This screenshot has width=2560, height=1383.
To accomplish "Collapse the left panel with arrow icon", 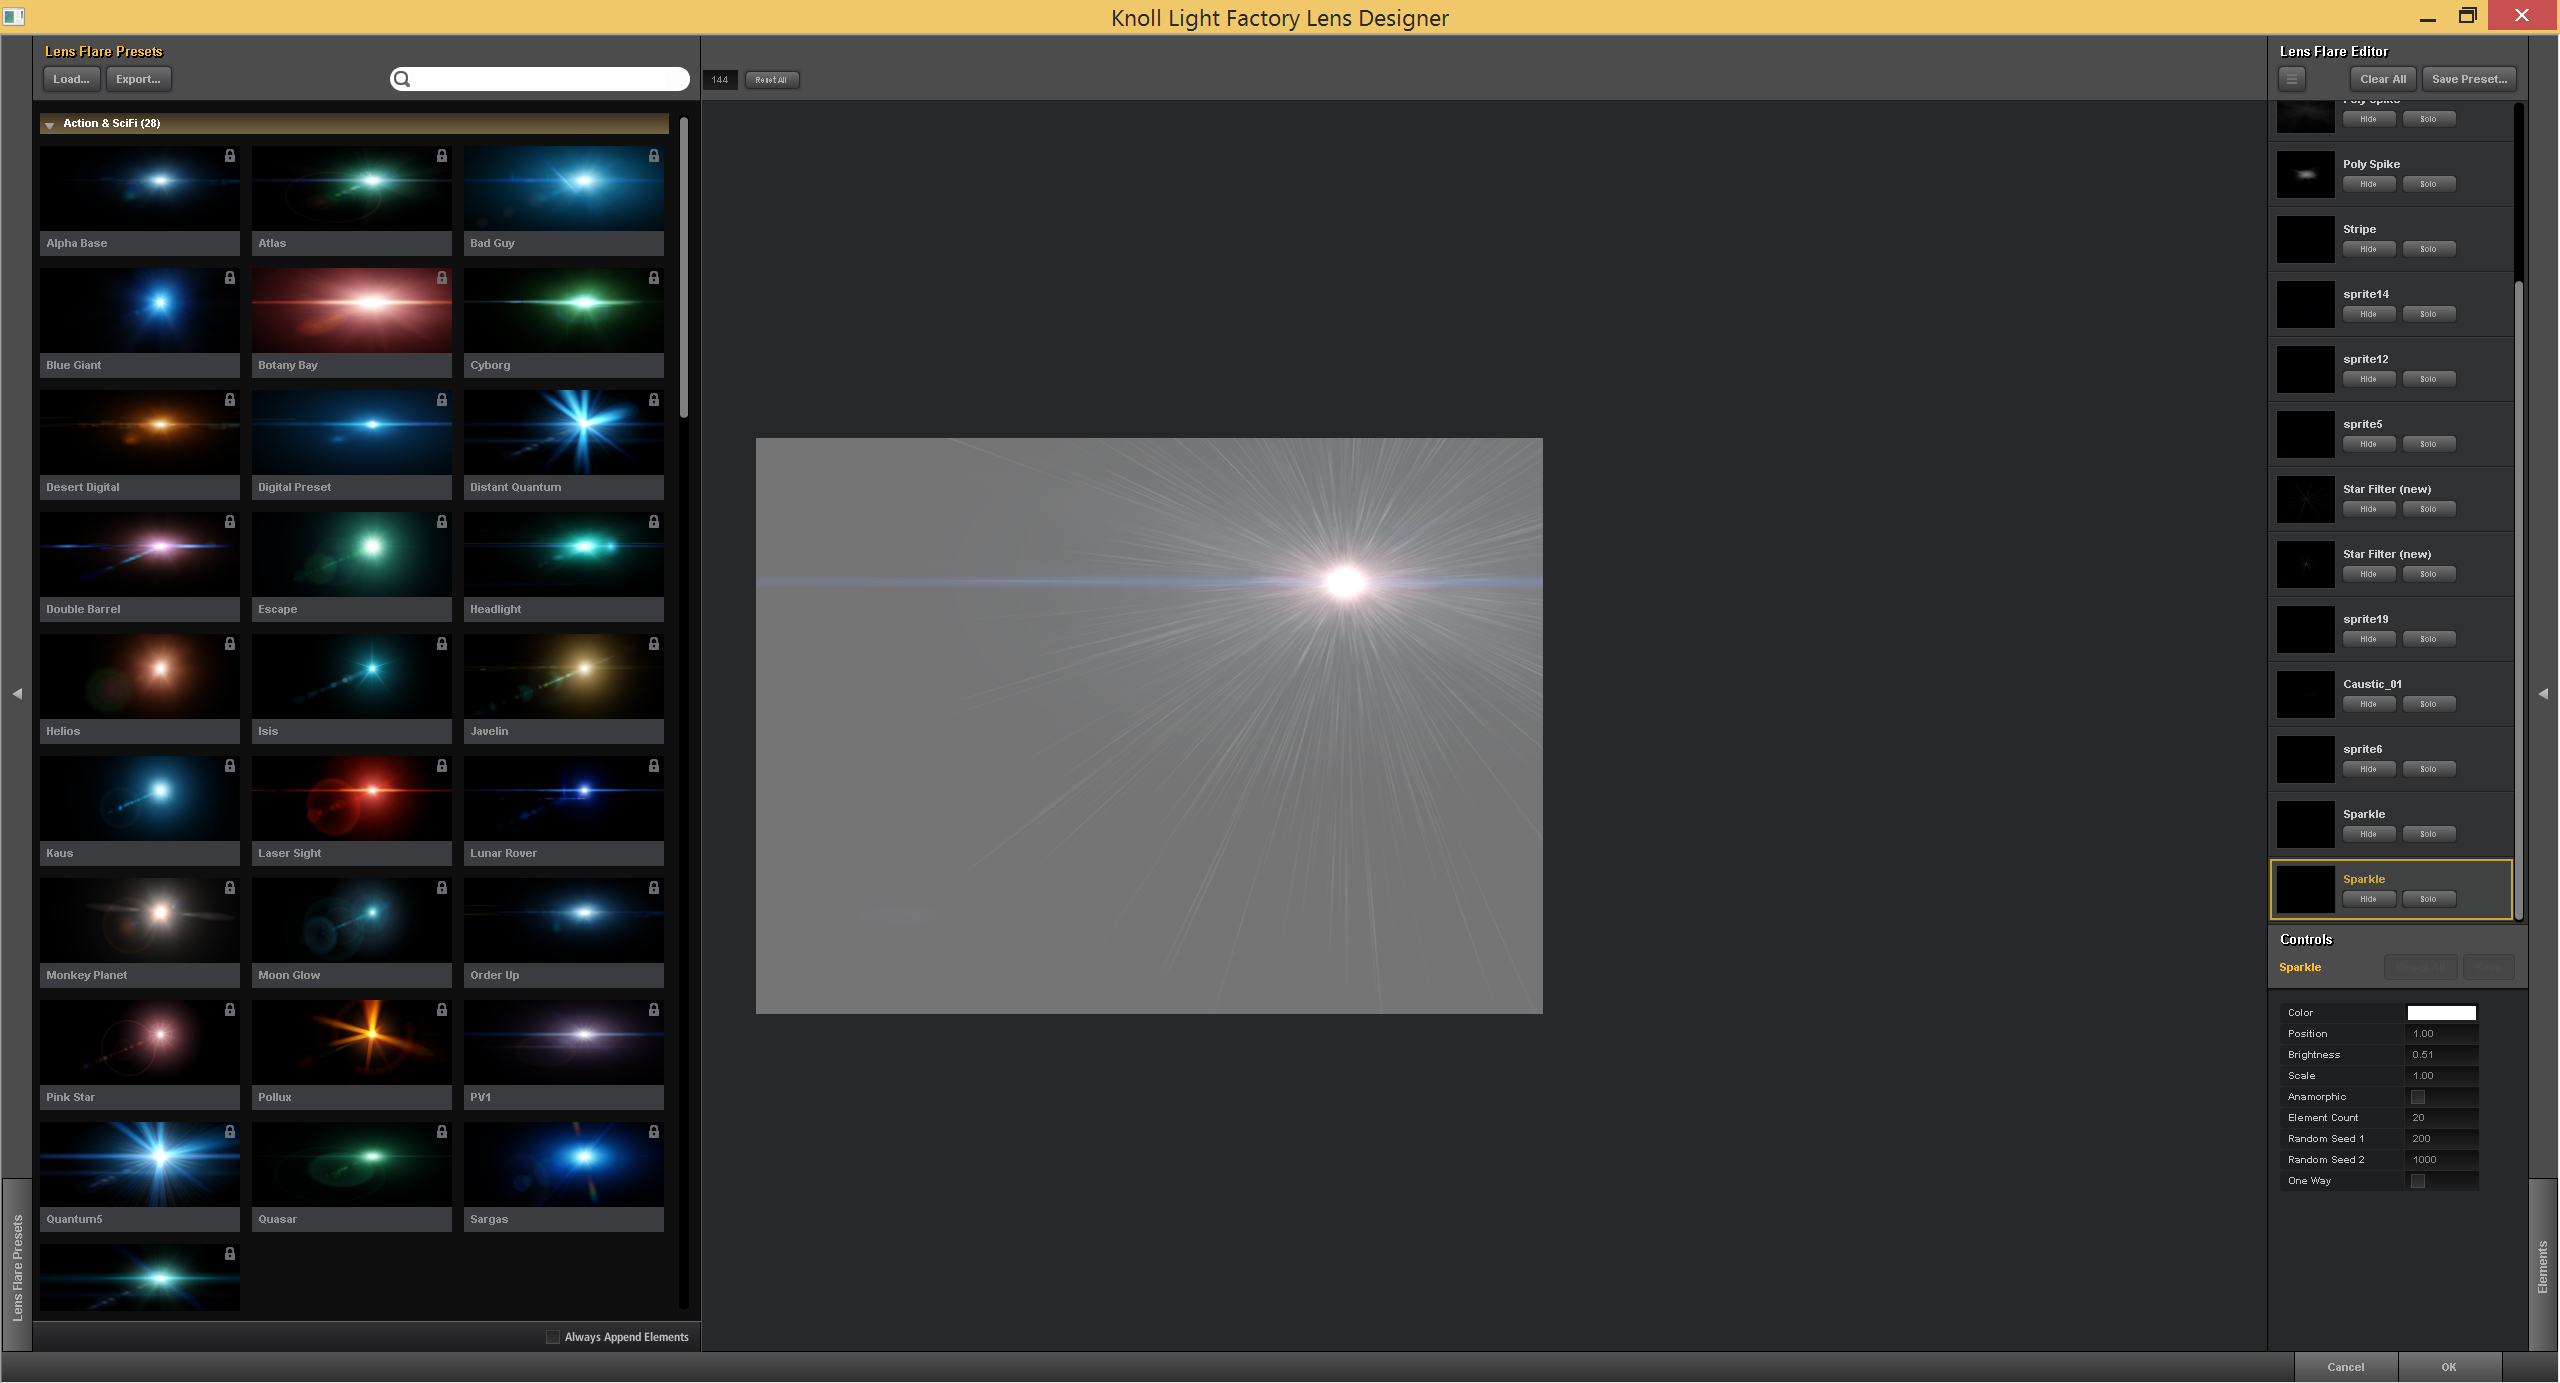I will (x=17, y=693).
